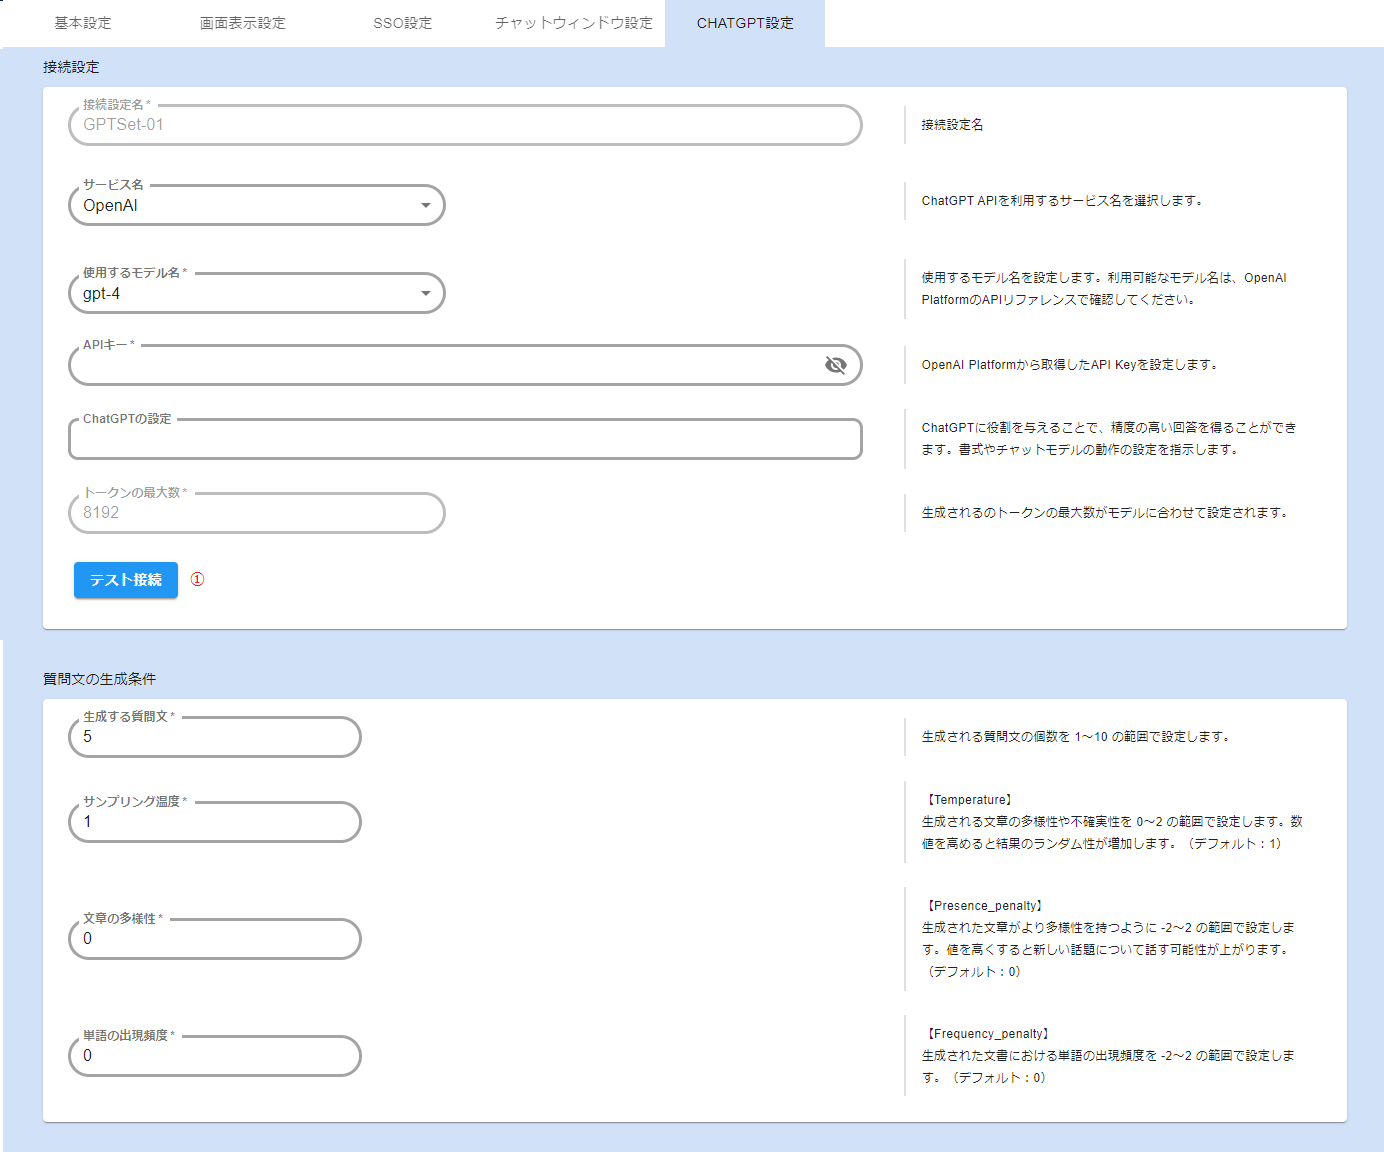Viewport: 1384px width, 1152px height.
Task: Switch to the 基本設定 tab
Action: pos(83,23)
